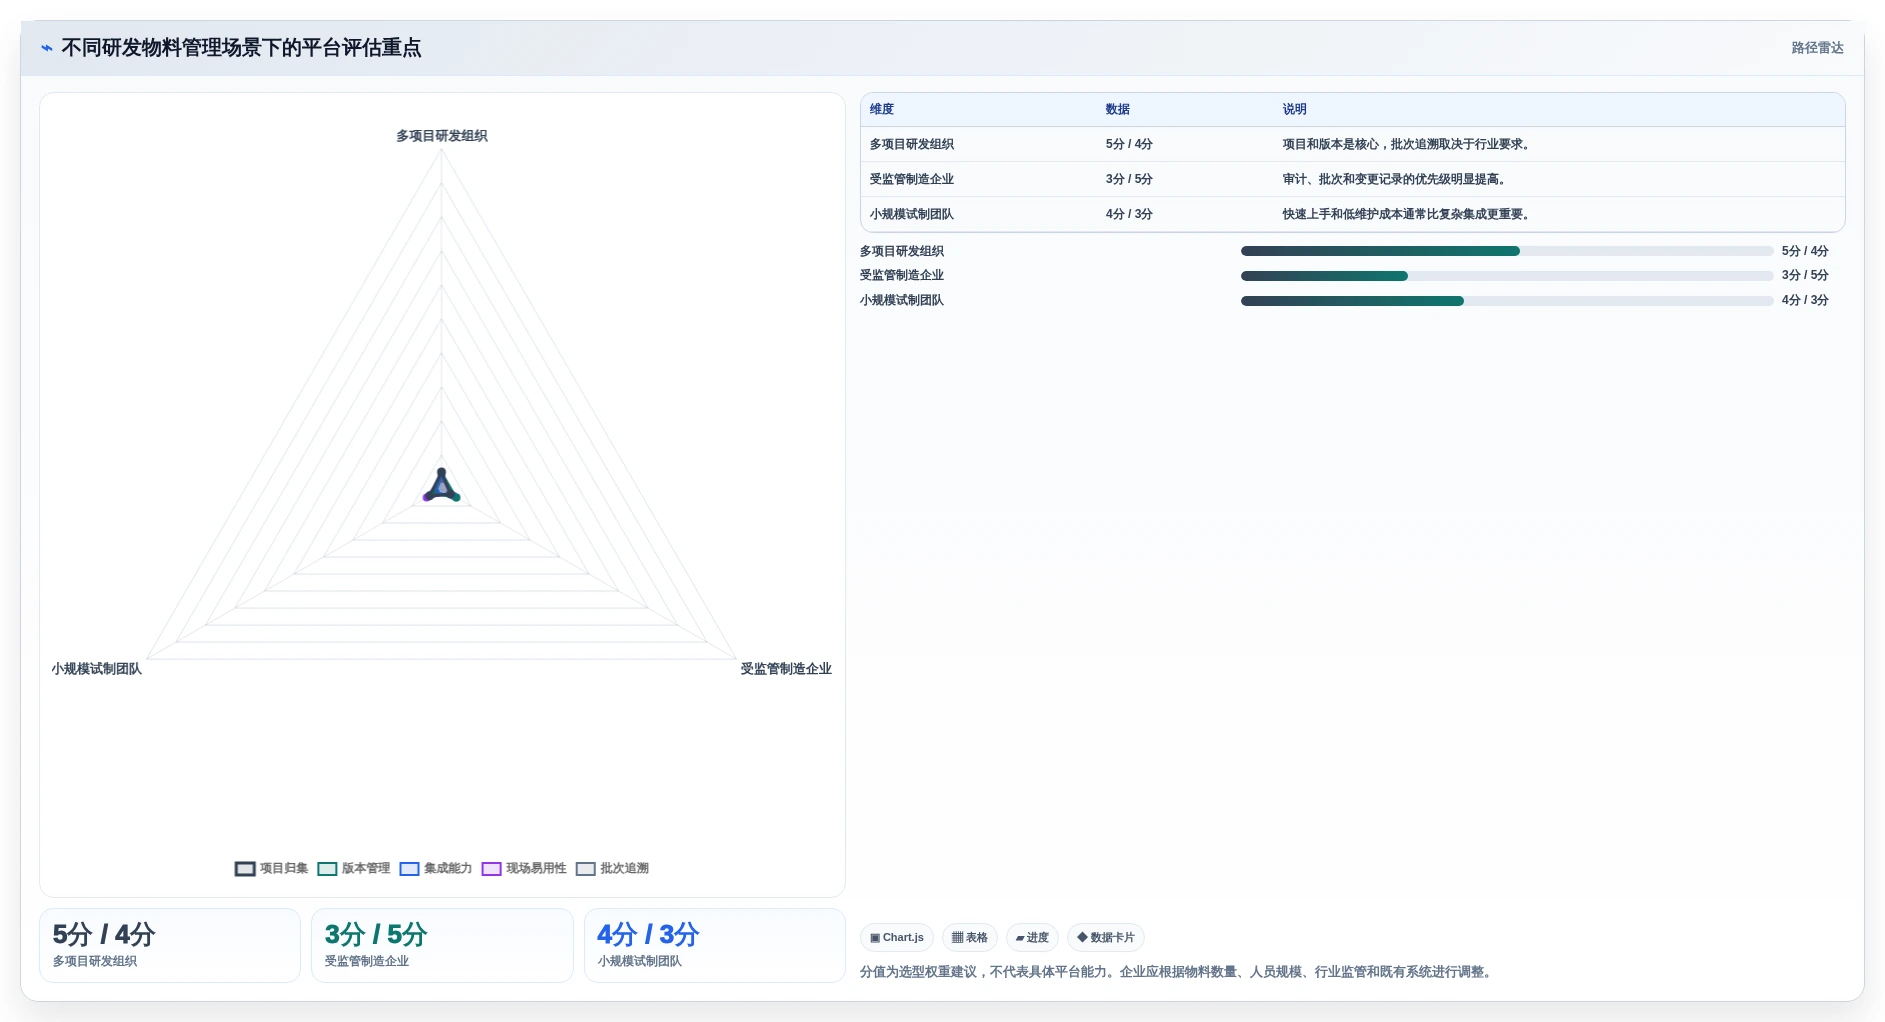This screenshot has width=1885, height=1022.
Task: Click the 受监管制造企业 radar axis label
Action: (x=786, y=669)
